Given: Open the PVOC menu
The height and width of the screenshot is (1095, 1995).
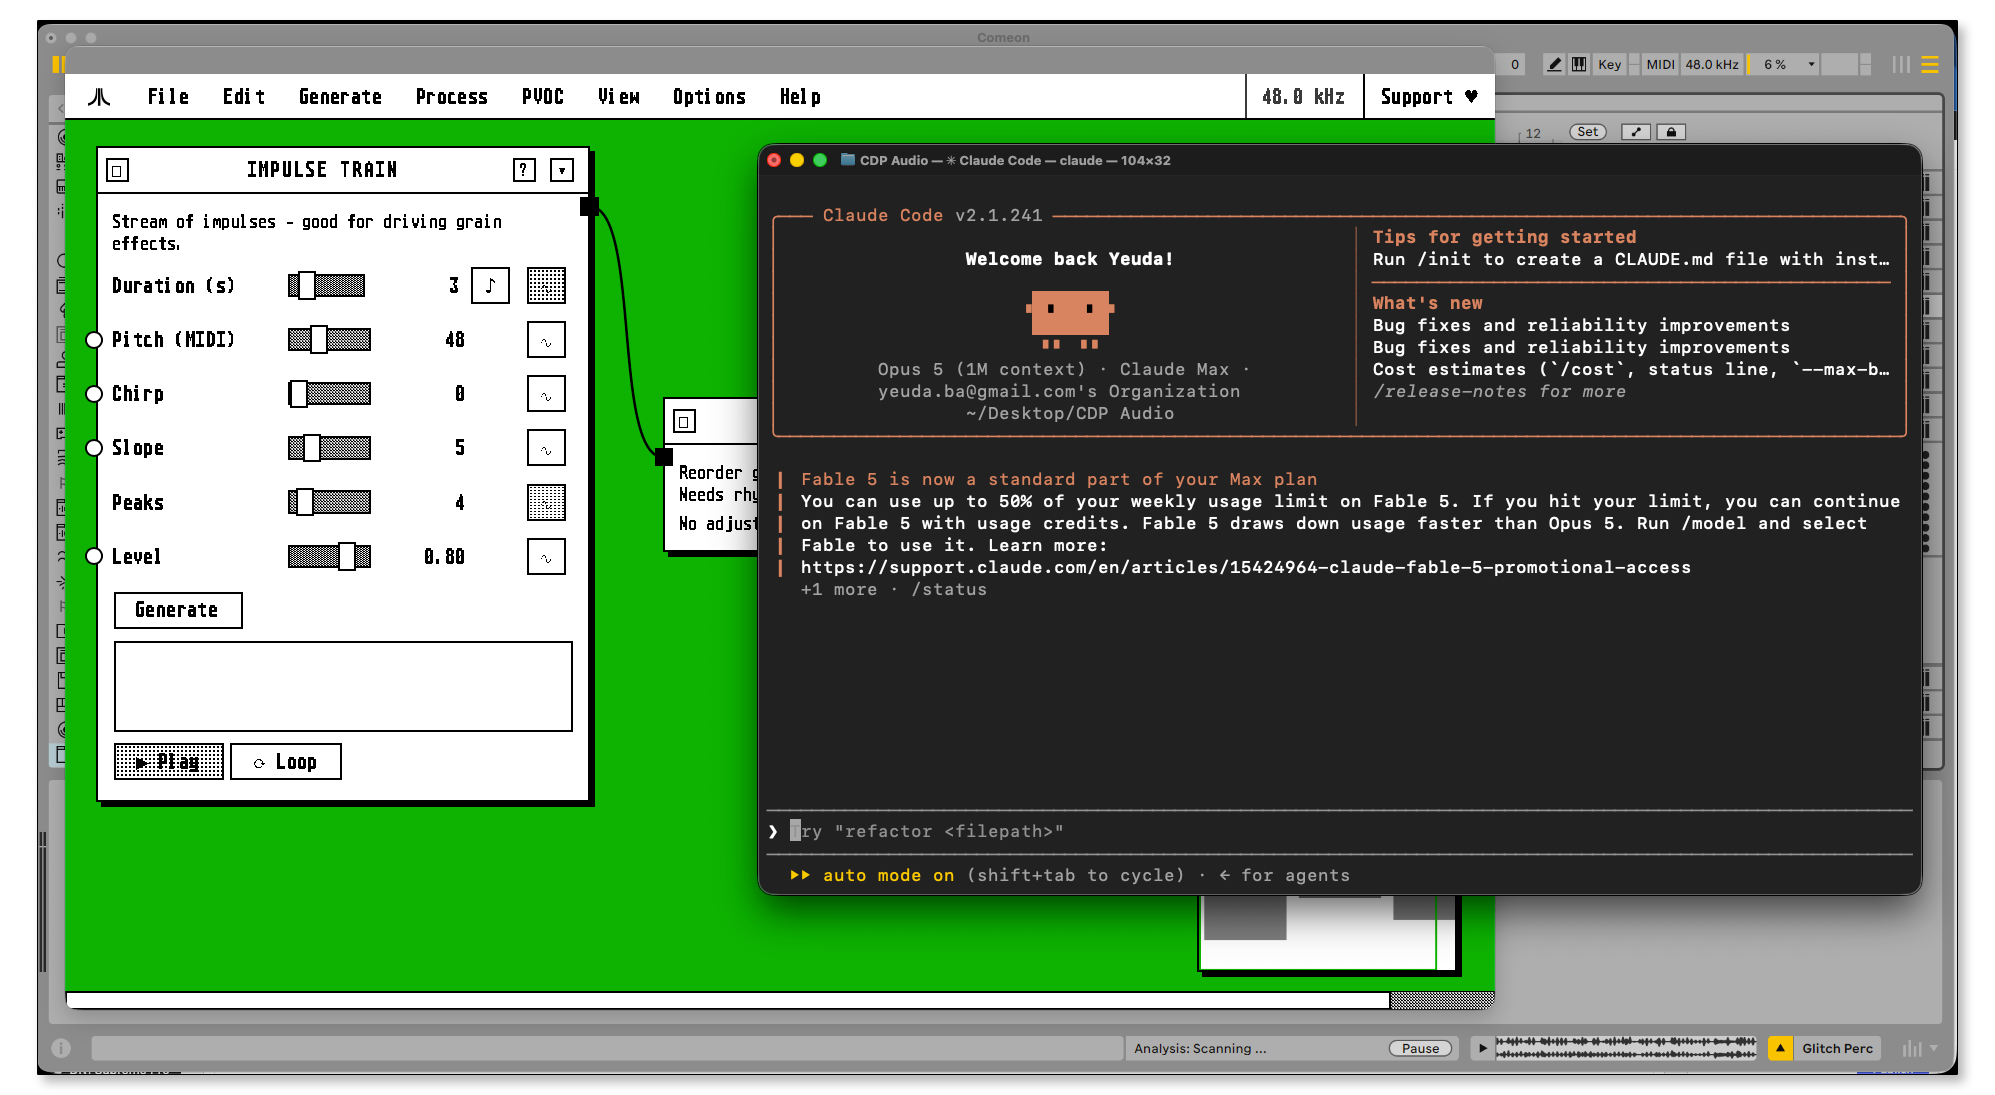Looking at the screenshot, I should point(543,97).
